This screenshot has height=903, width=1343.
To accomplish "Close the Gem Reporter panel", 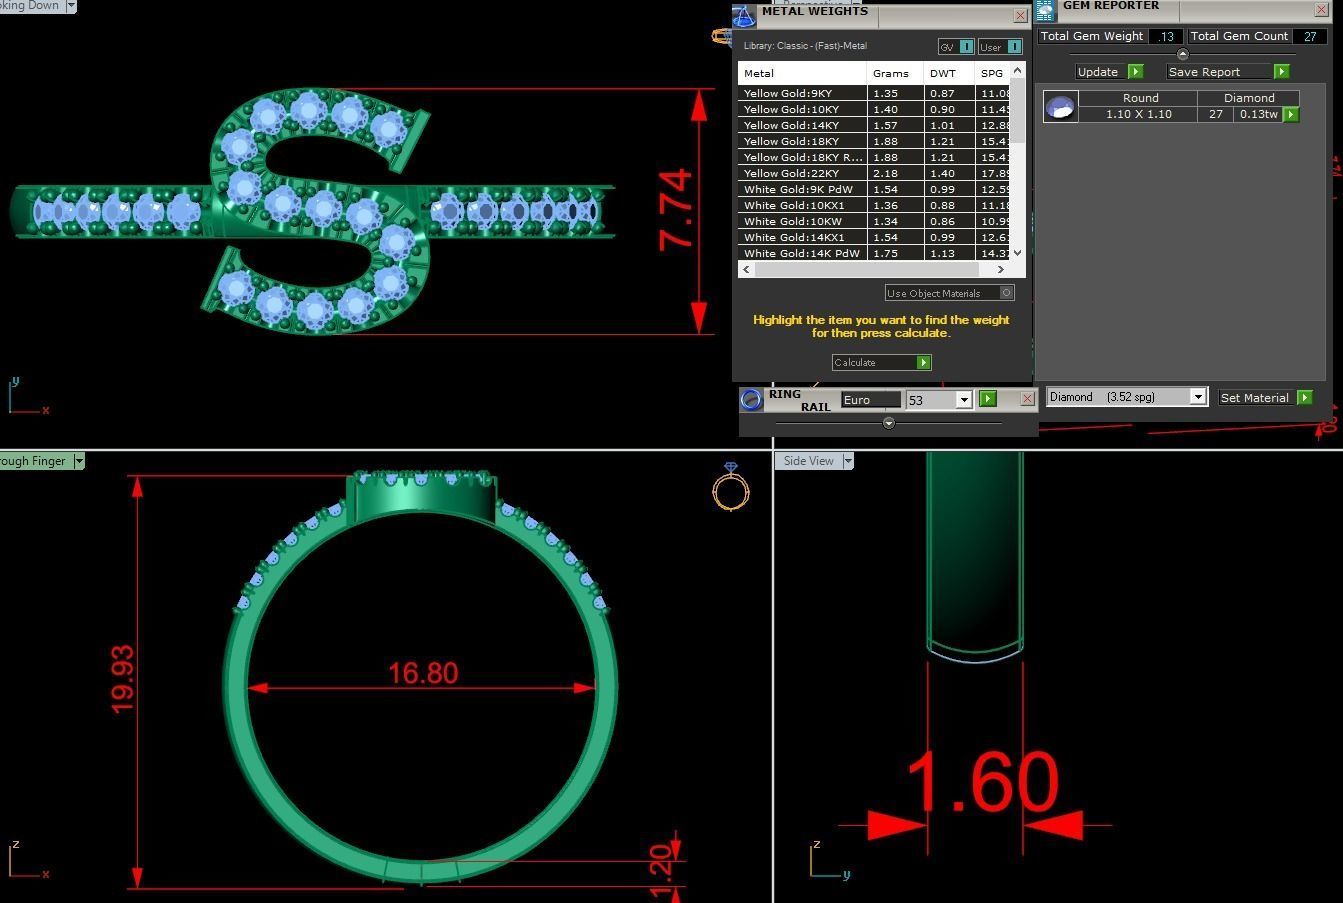I will click(1320, 9).
